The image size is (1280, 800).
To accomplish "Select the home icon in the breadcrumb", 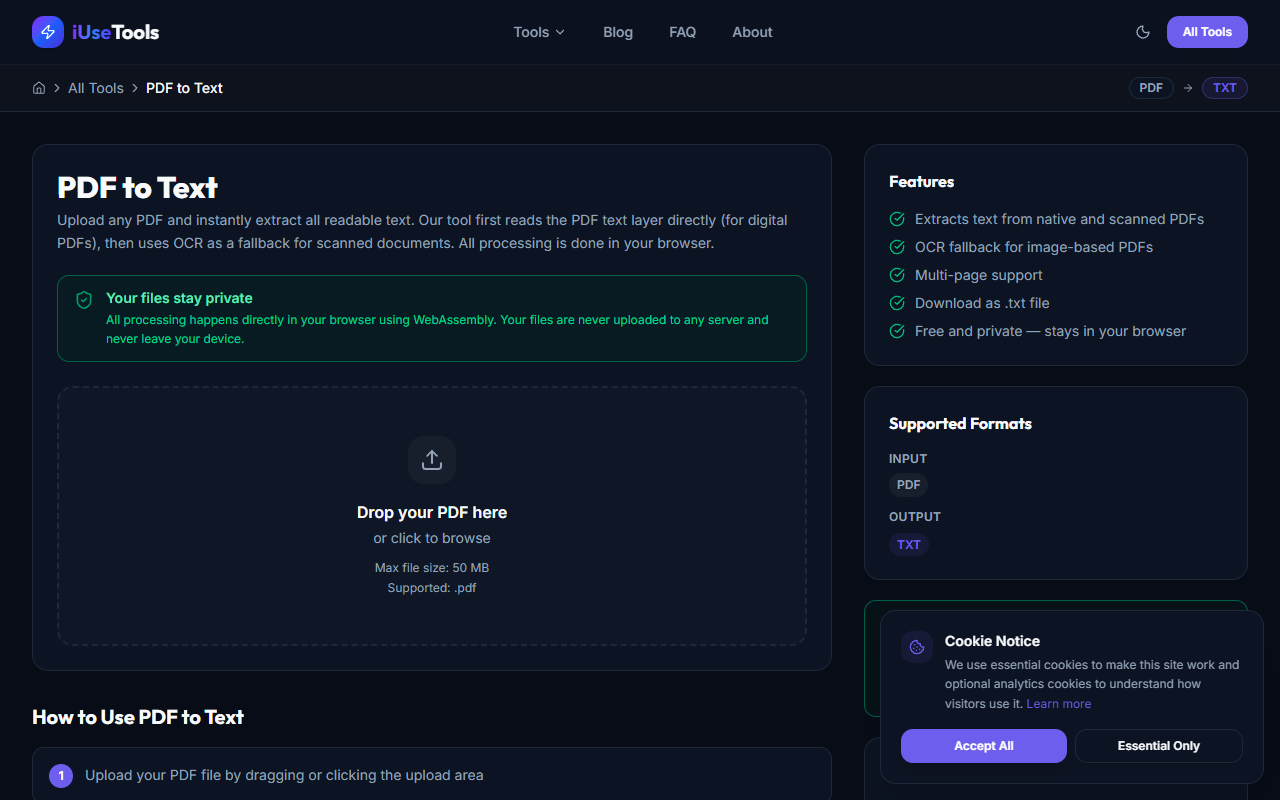I will coord(38,87).
